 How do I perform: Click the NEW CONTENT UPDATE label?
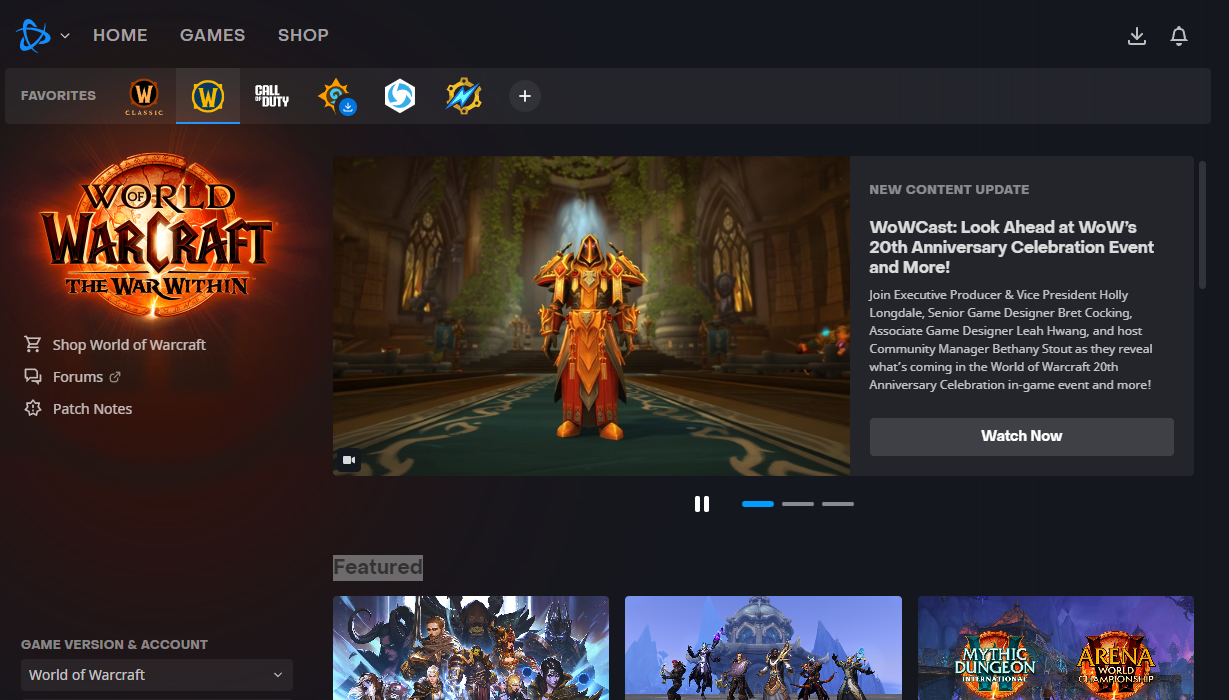click(949, 189)
